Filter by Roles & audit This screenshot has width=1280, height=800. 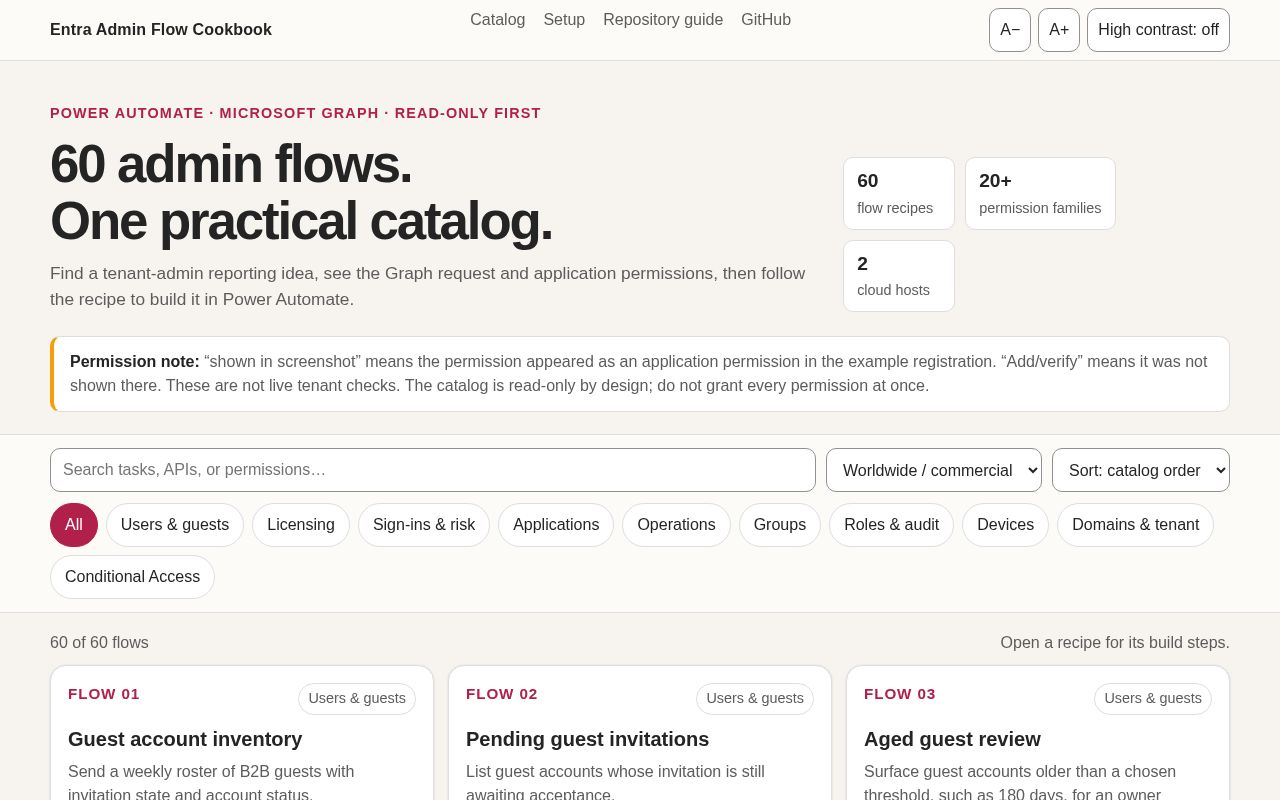(891, 525)
